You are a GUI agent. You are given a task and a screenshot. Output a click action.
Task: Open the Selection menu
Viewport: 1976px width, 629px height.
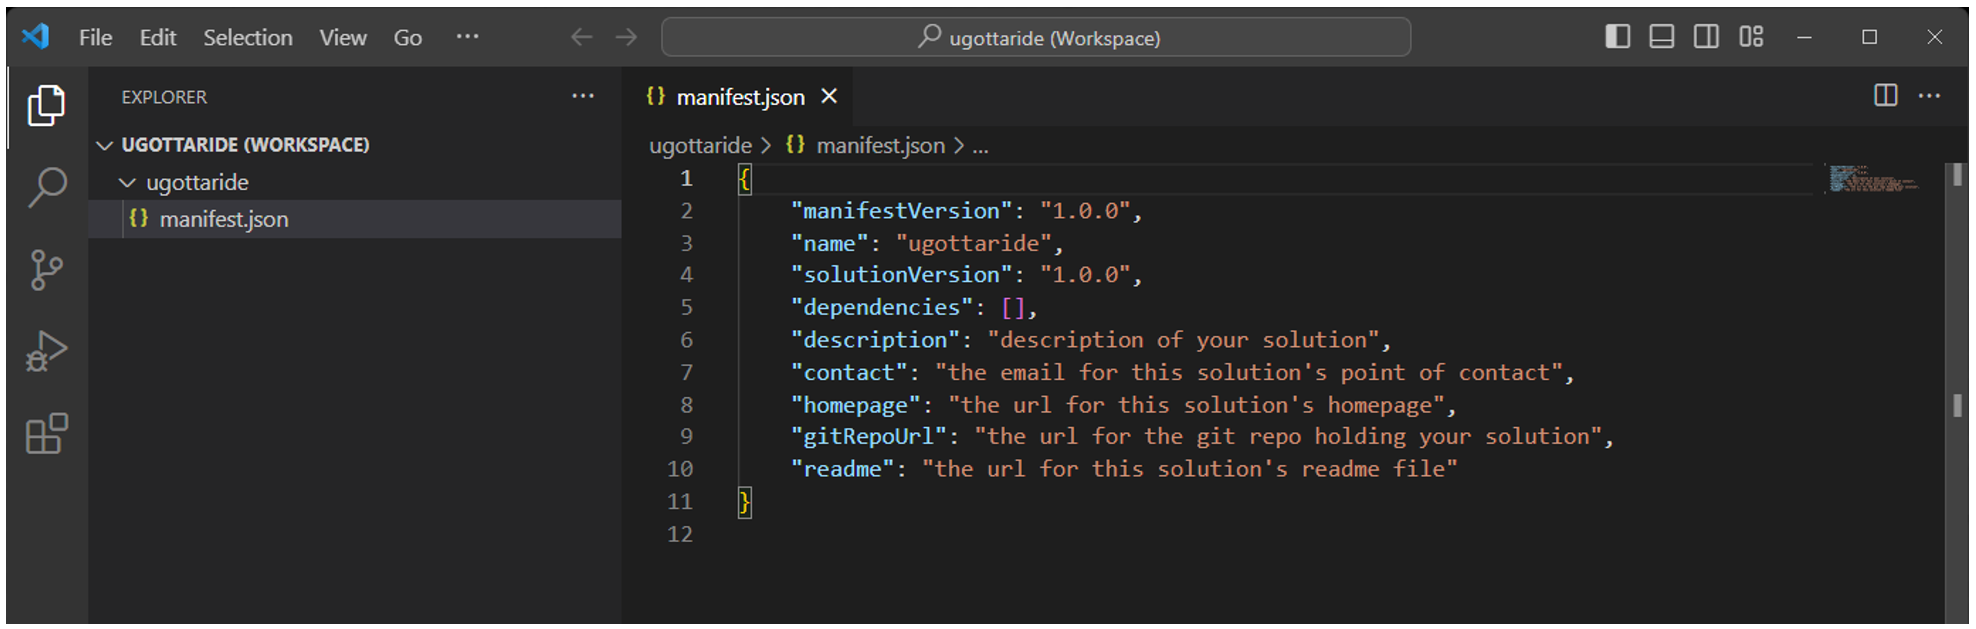coord(248,38)
